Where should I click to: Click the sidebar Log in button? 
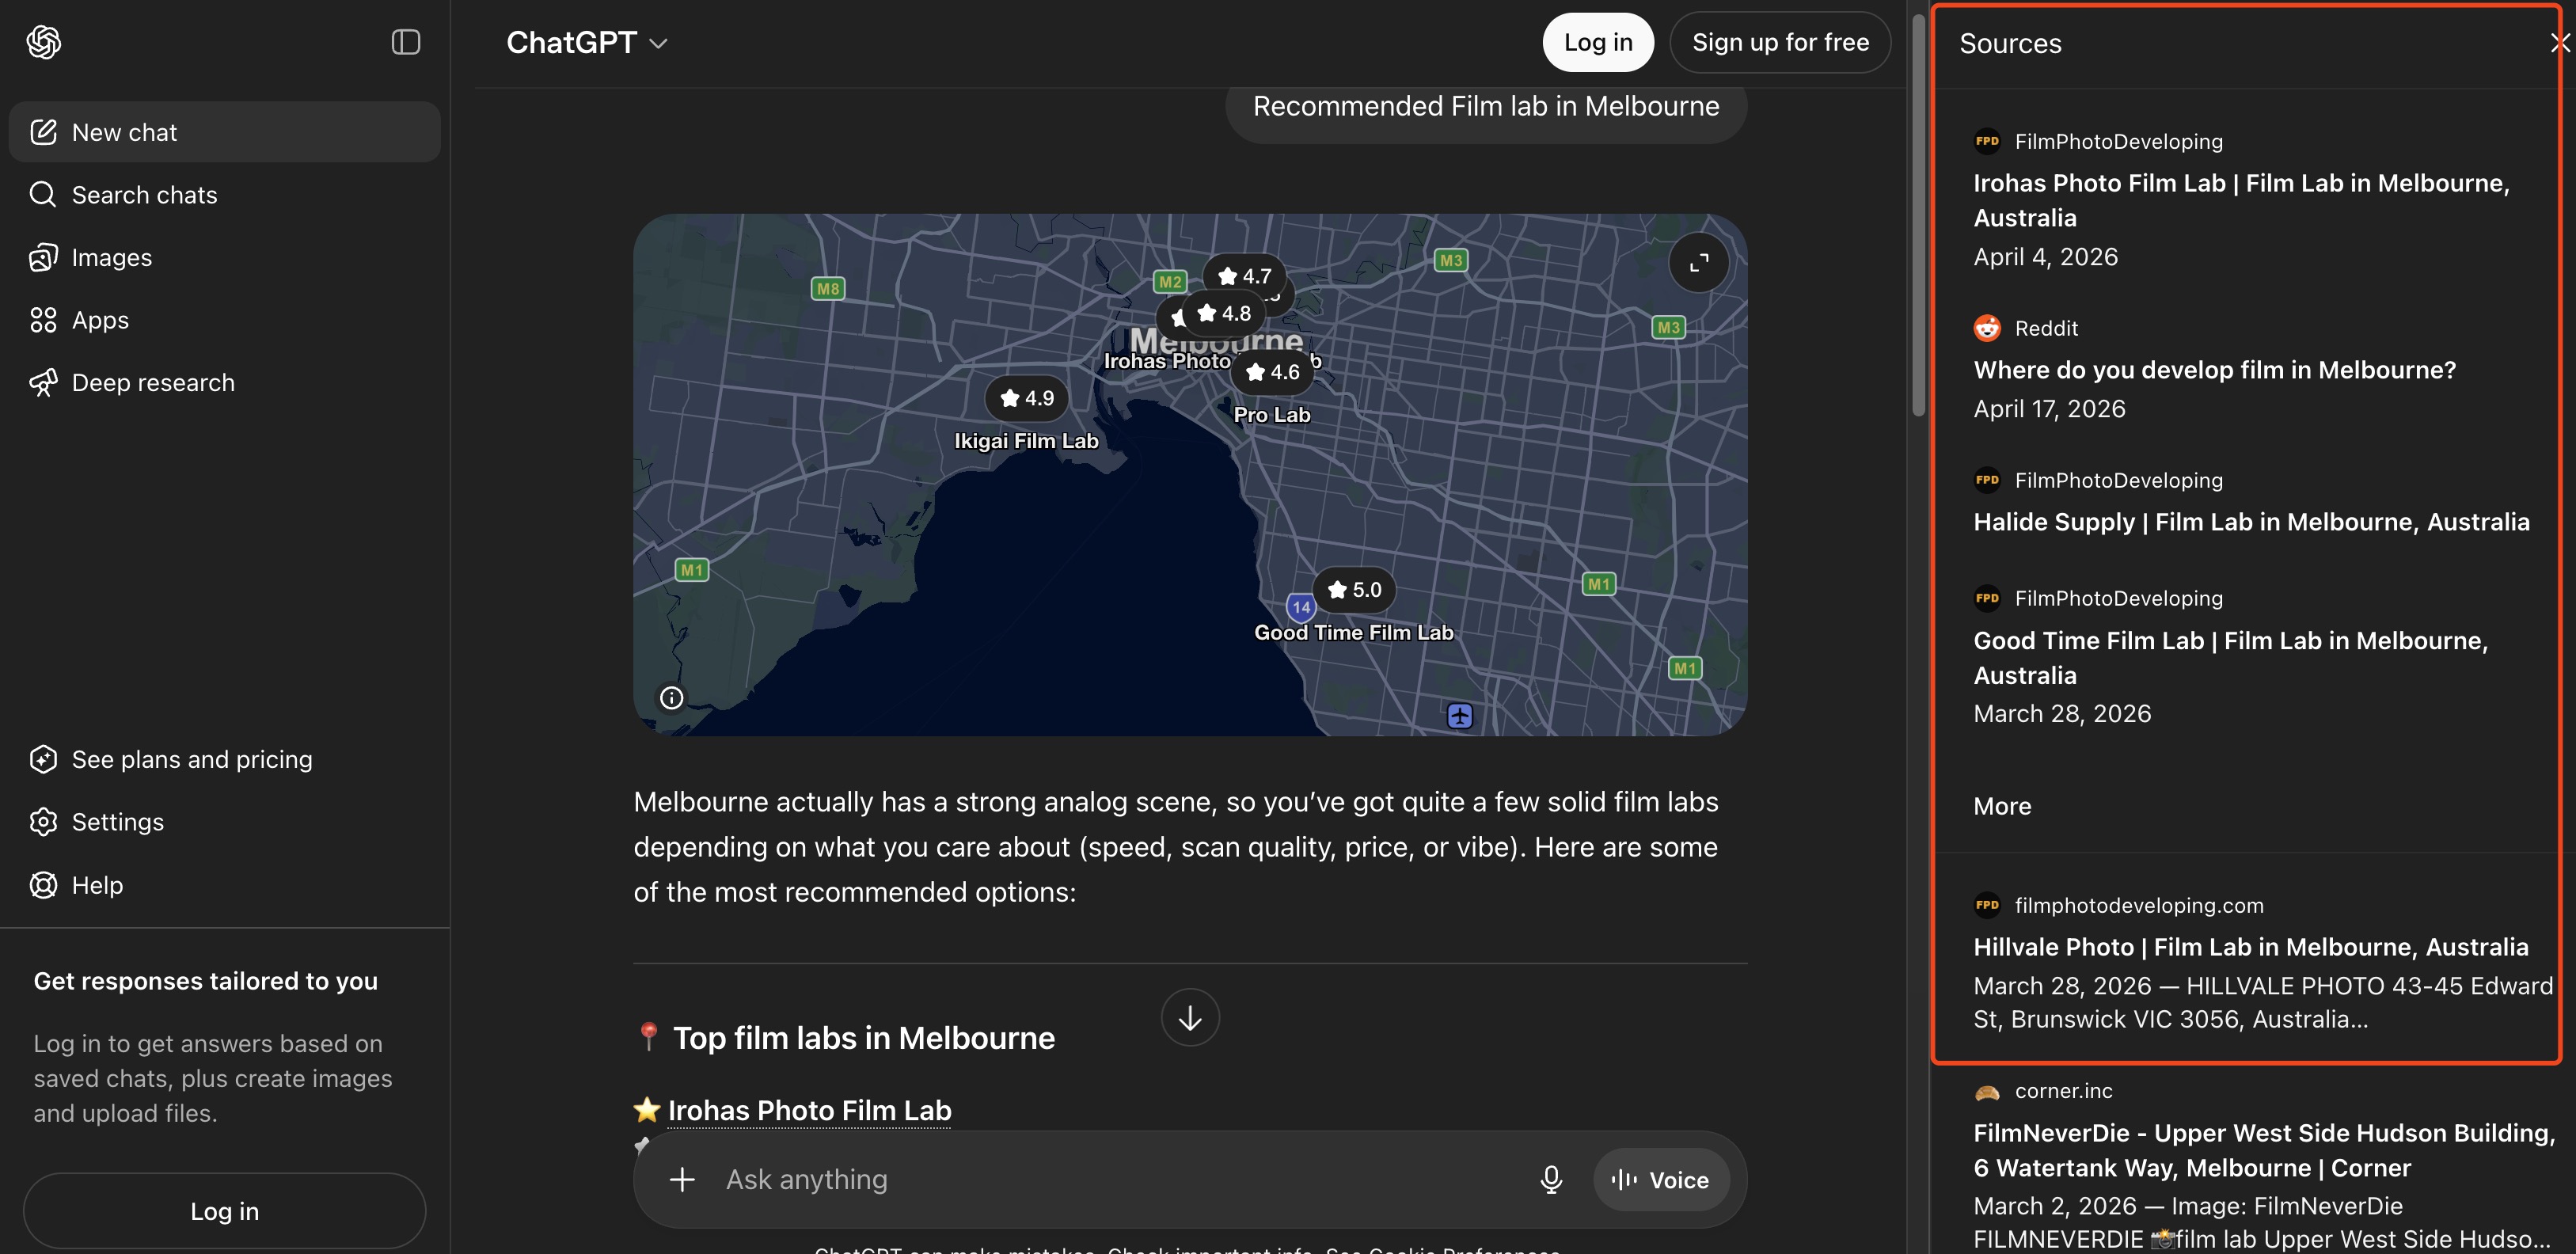pyautogui.click(x=224, y=1211)
